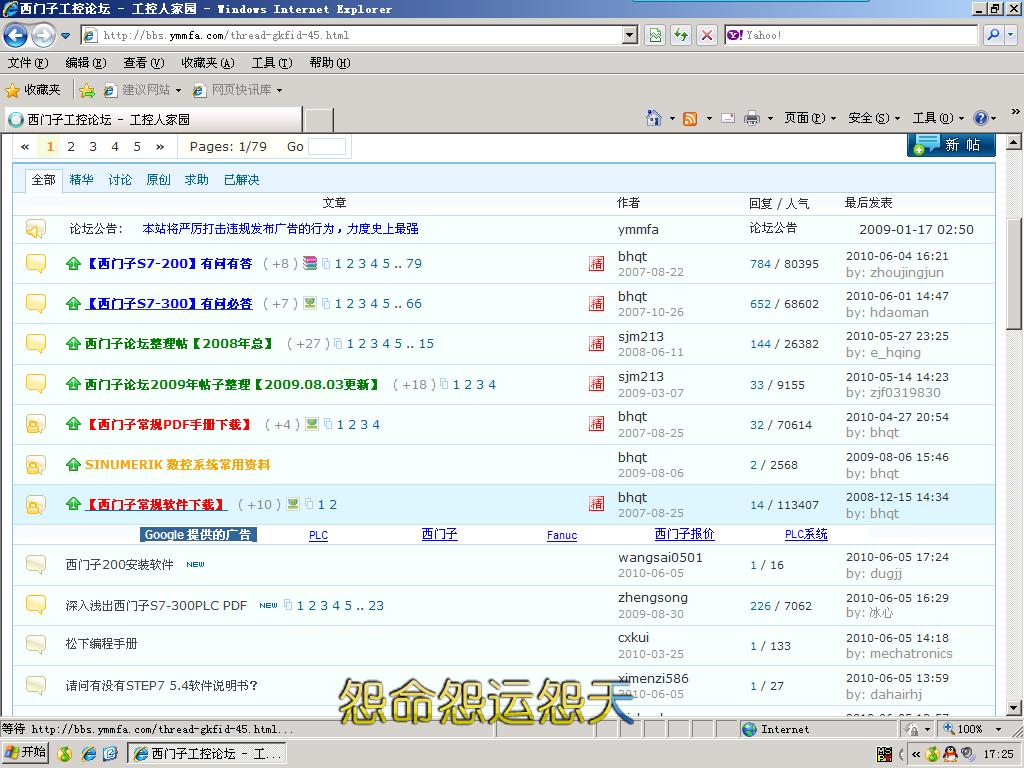Image resolution: width=1024 pixels, height=768 pixels.
Task: Click the browser Back arrow button
Action: click(16, 36)
